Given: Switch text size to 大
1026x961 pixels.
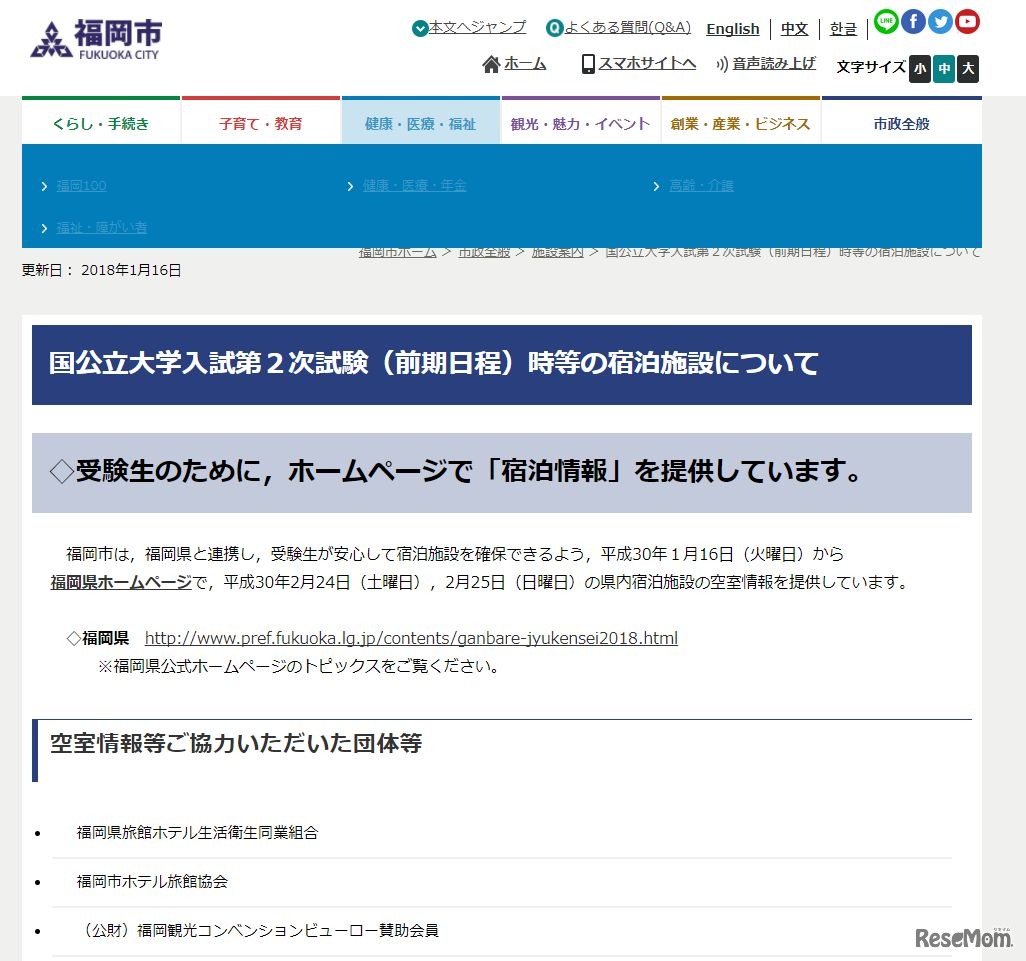Looking at the screenshot, I should 968,69.
